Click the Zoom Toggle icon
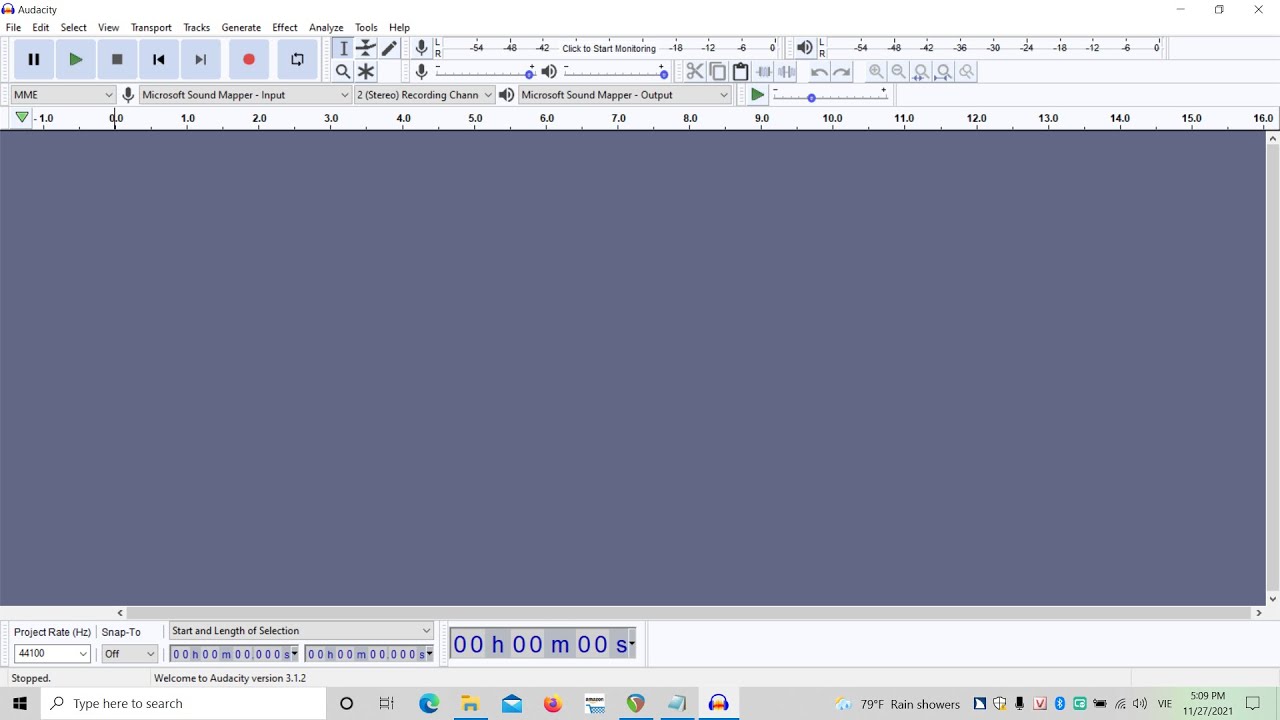 click(966, 72)
